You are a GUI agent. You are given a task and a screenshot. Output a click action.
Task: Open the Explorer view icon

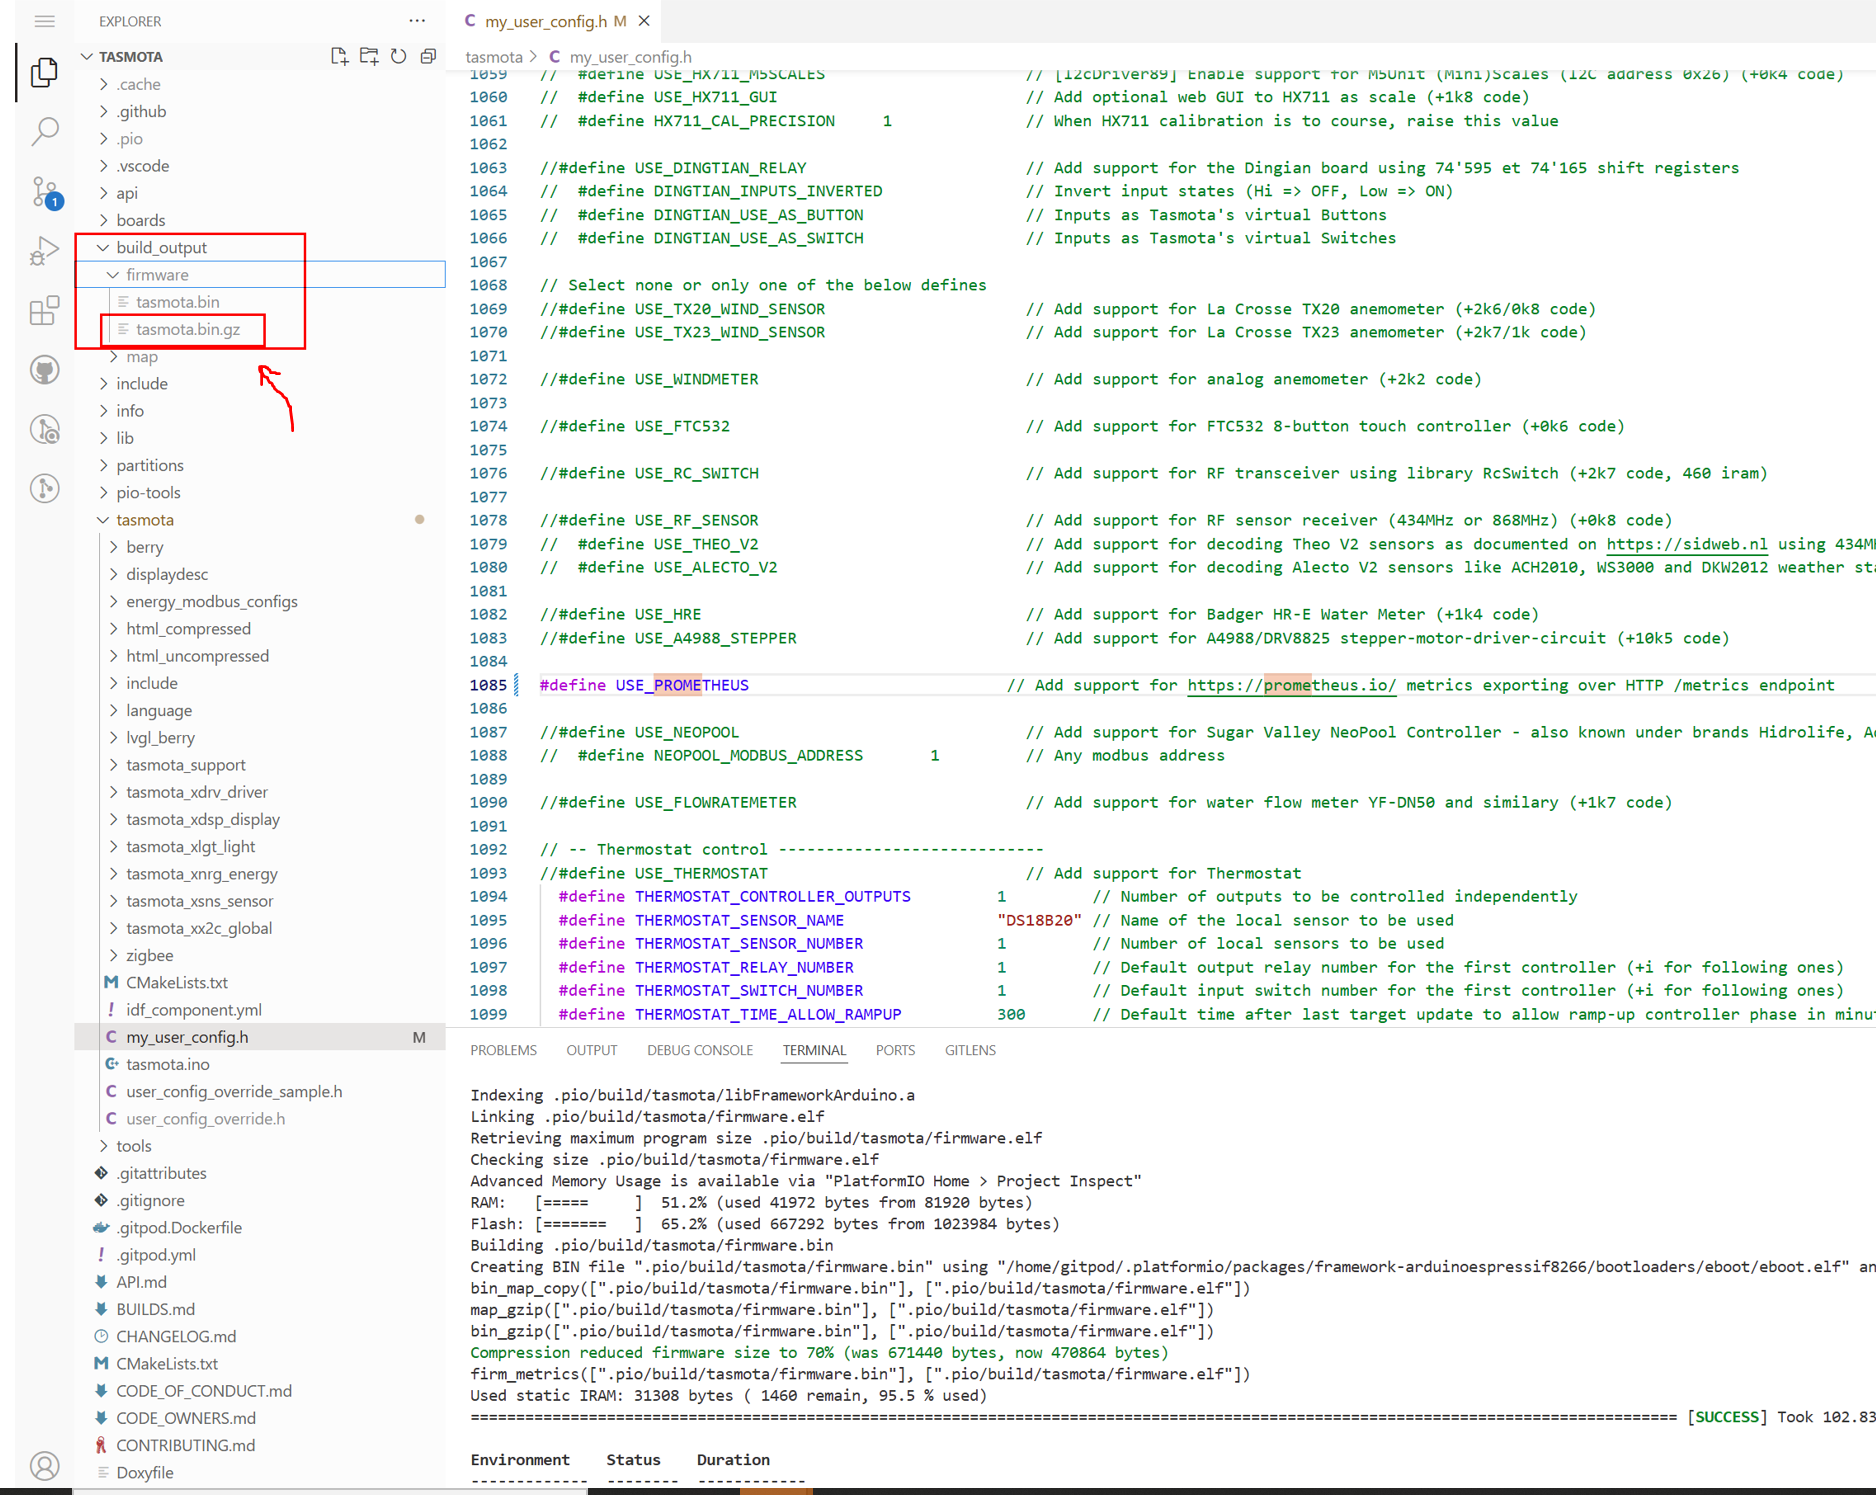[44, 72]
